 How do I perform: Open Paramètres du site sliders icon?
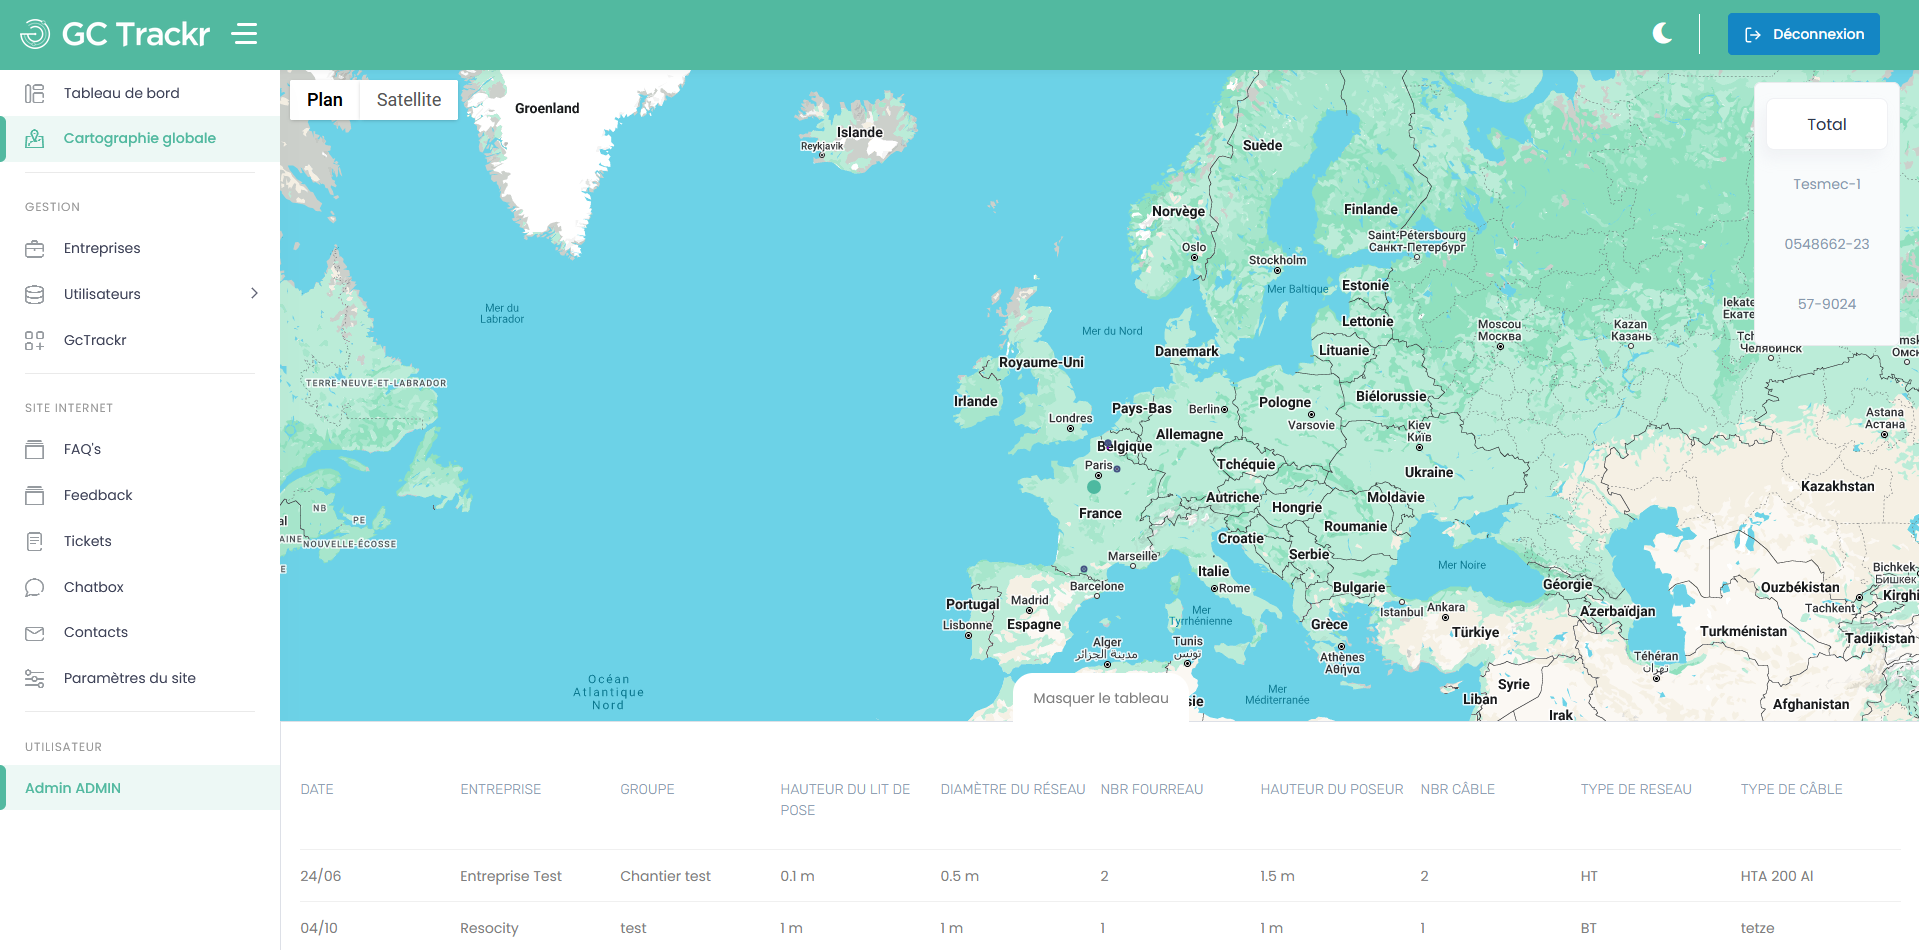pyautogui.click(x=35, y=679)
